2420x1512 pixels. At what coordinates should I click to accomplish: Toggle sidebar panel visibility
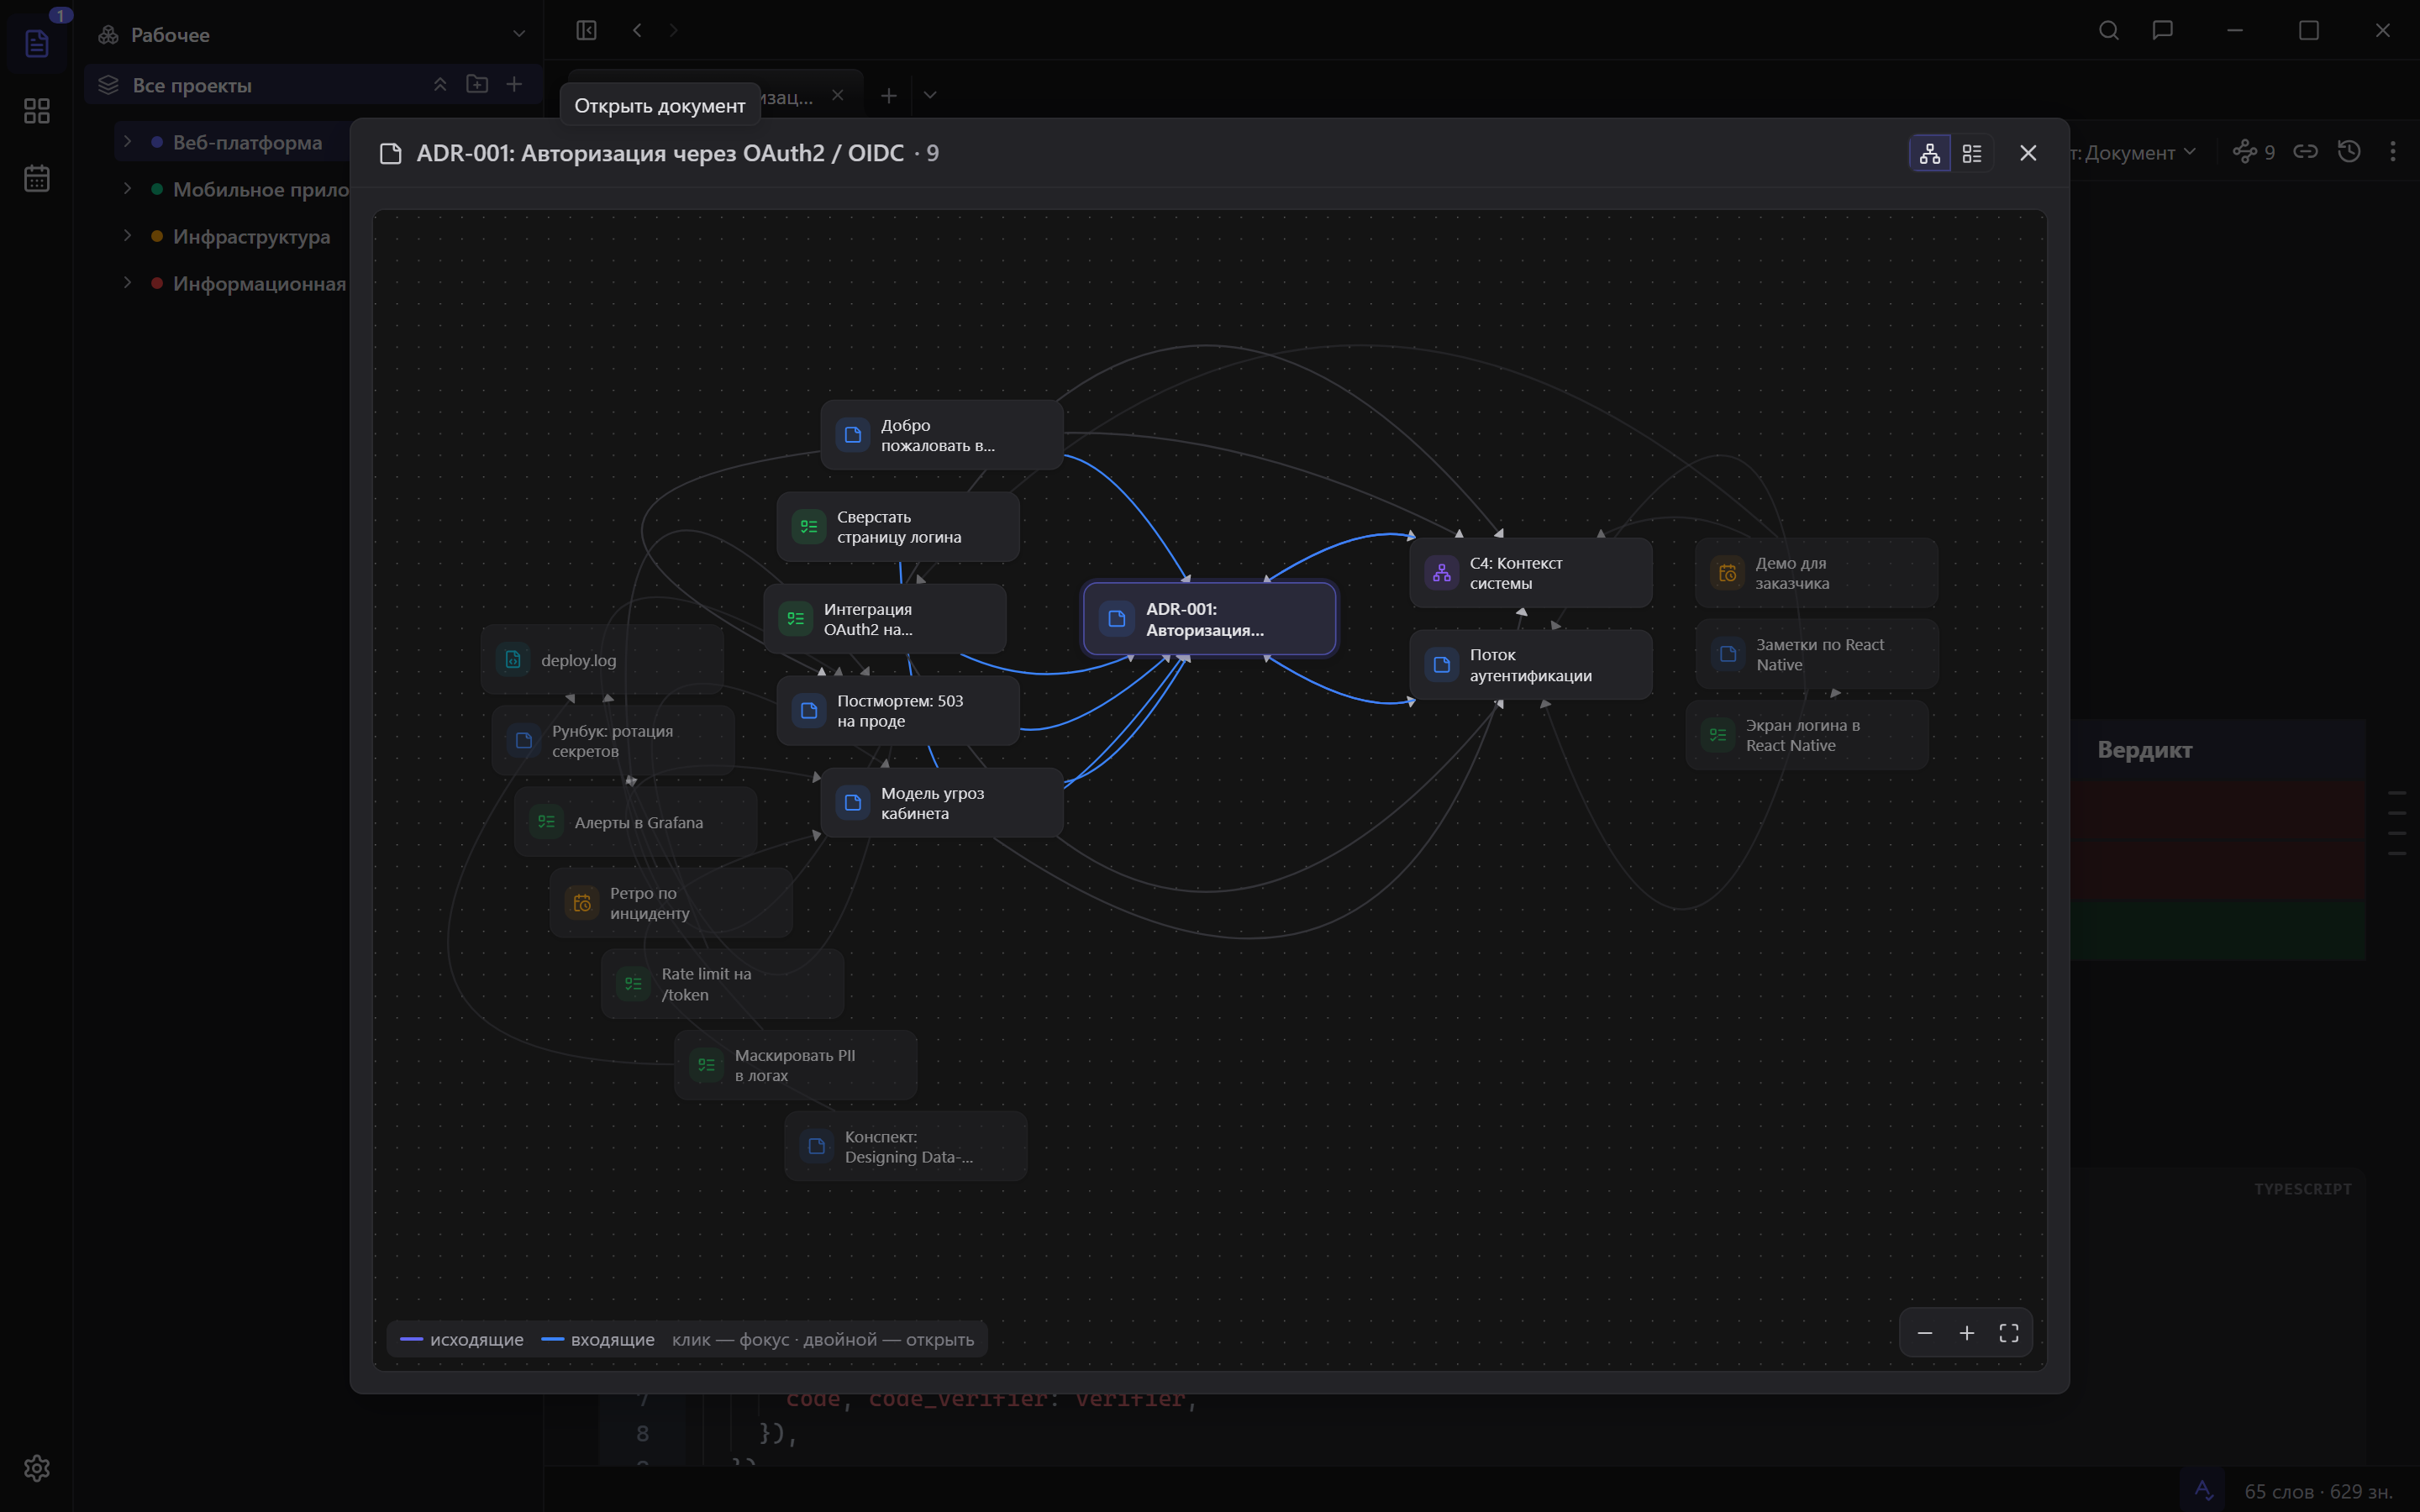pos(586,30)
